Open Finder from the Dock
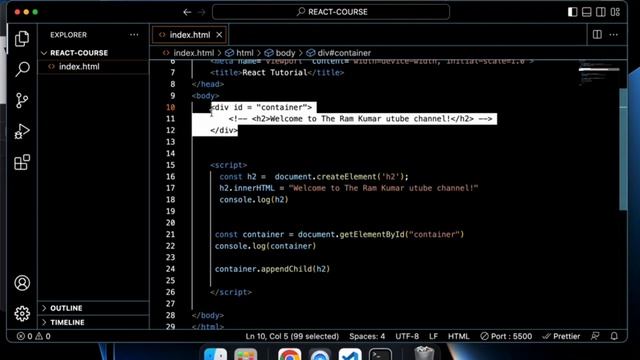 click(x=215, y=354)
